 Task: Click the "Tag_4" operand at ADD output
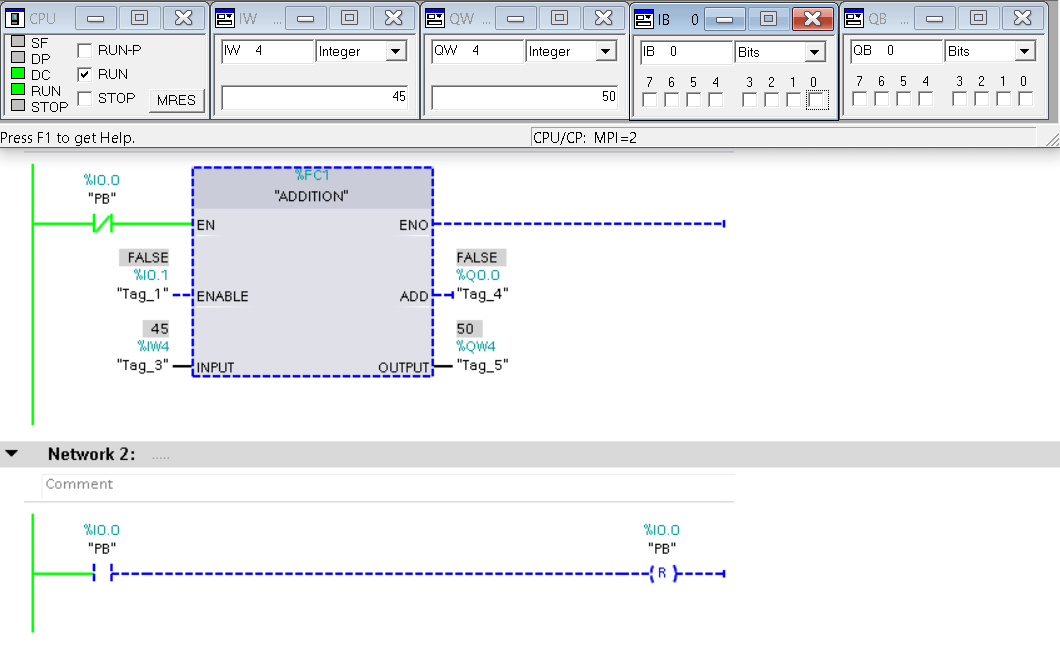[483, 294]
